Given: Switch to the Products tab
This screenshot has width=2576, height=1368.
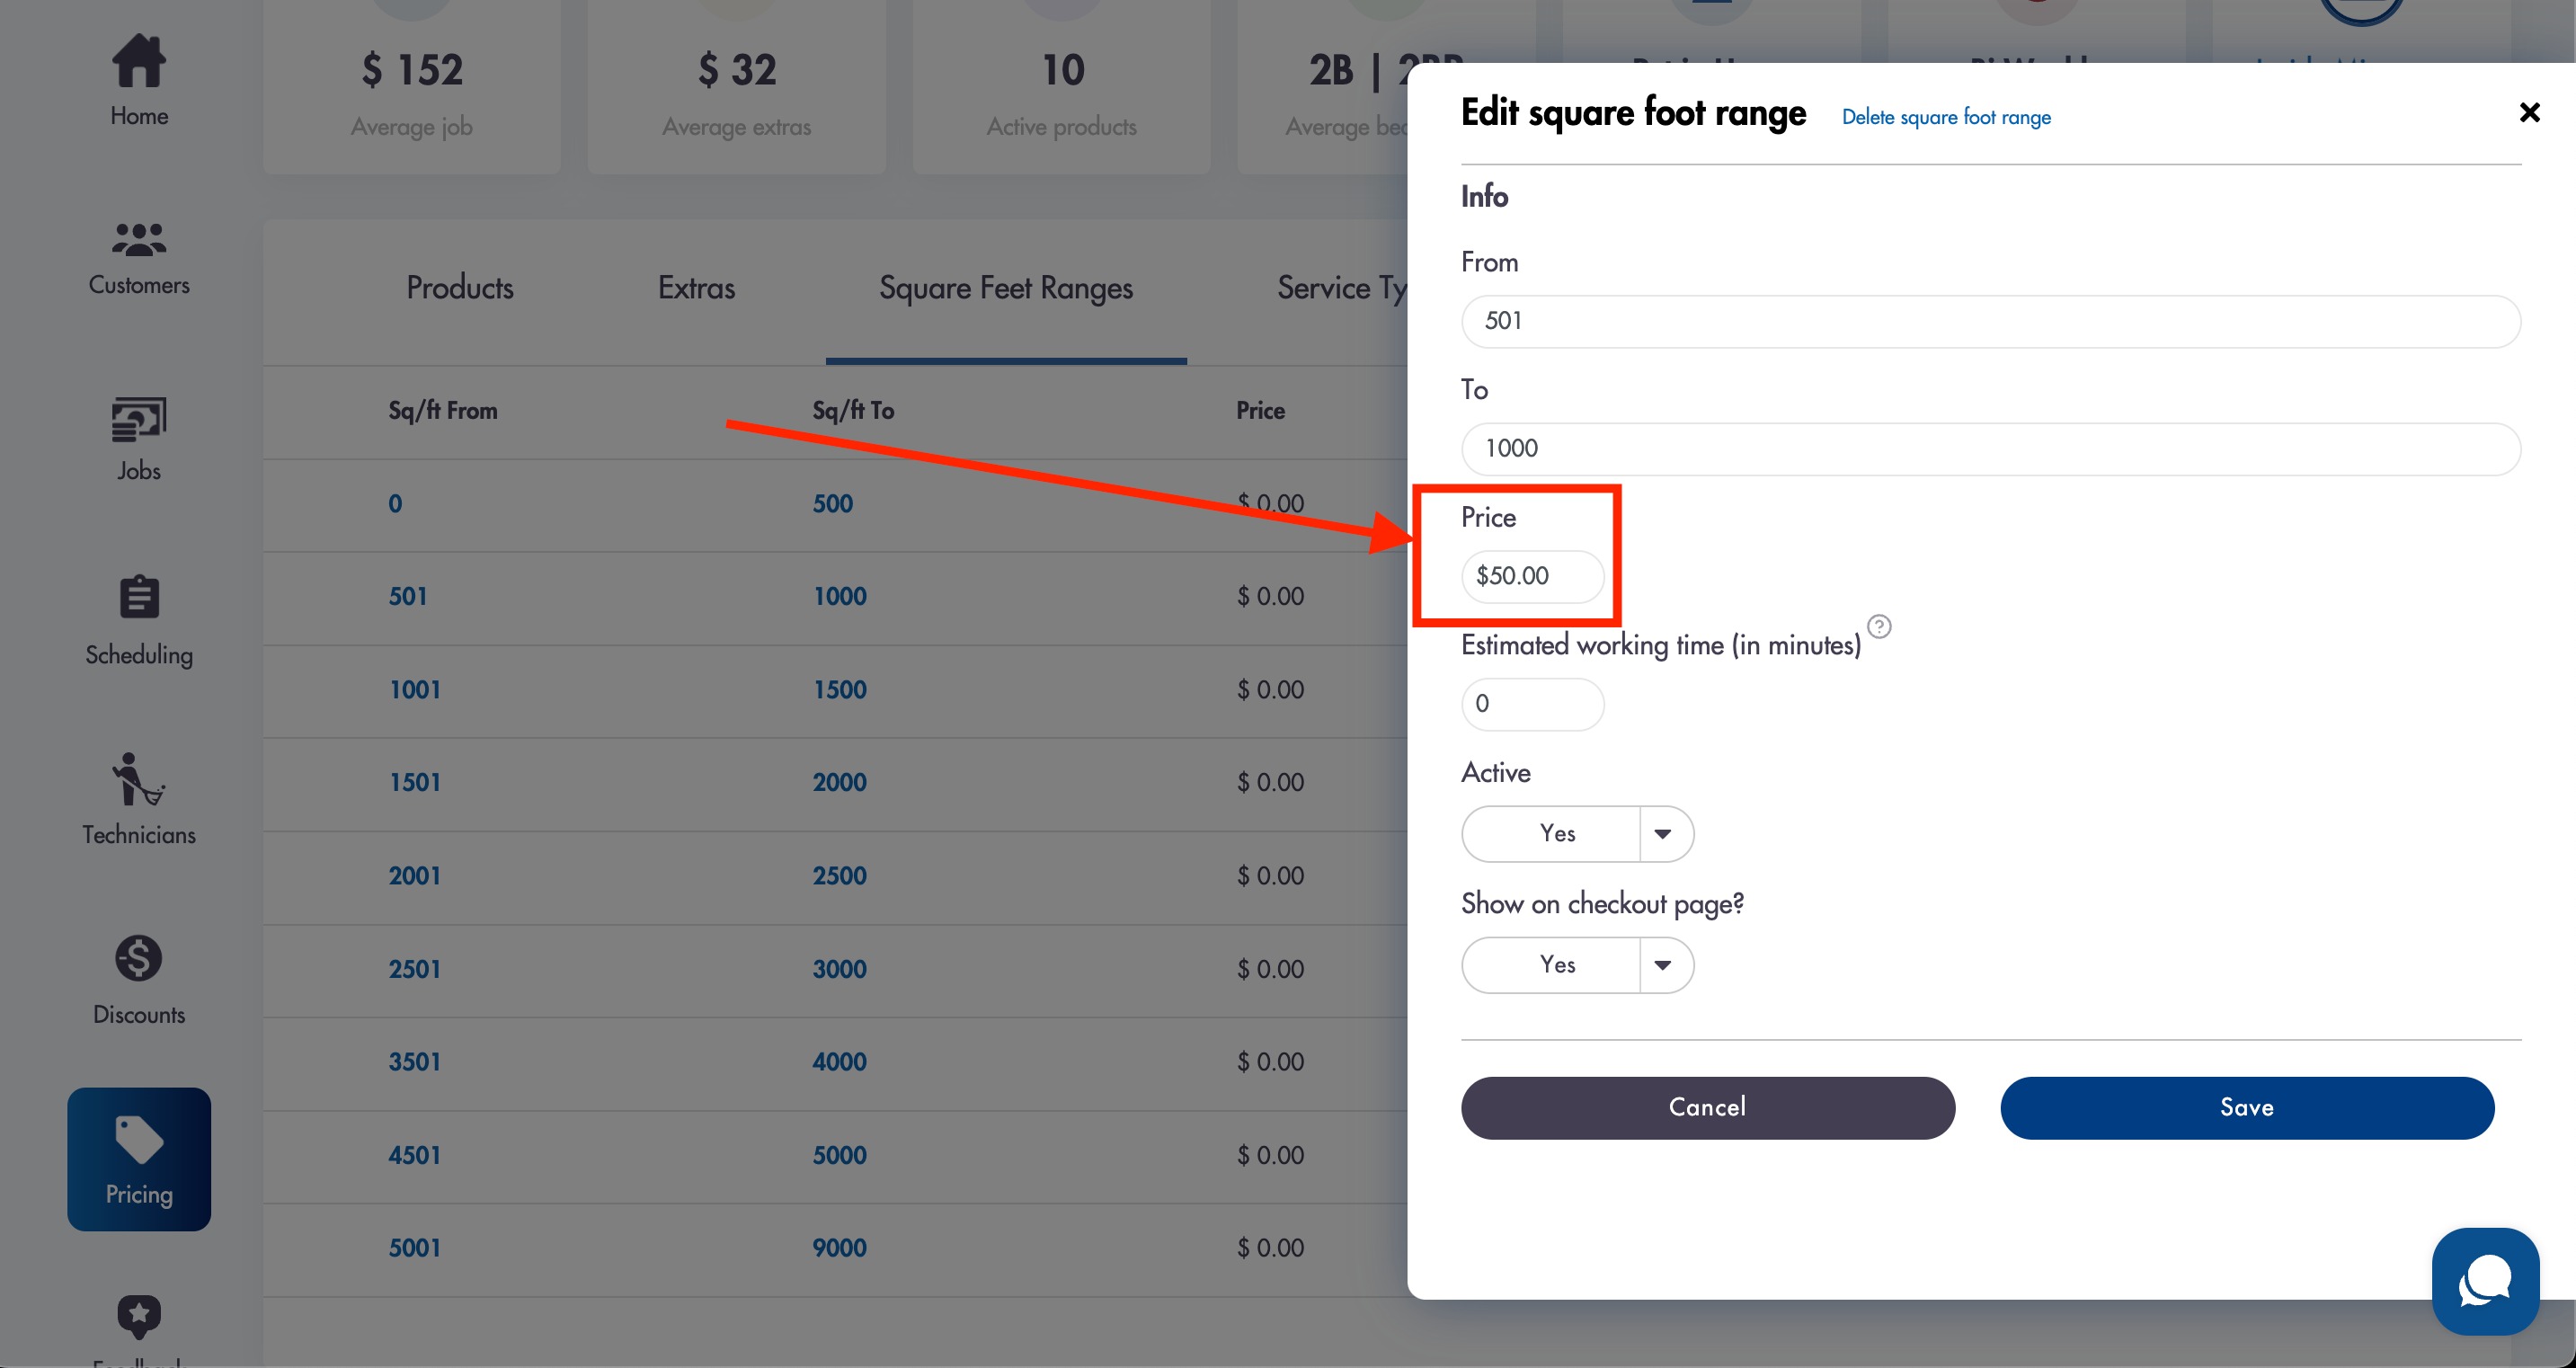Looking at the screenshot, I should pyautogui.click(x=460, y=288).
